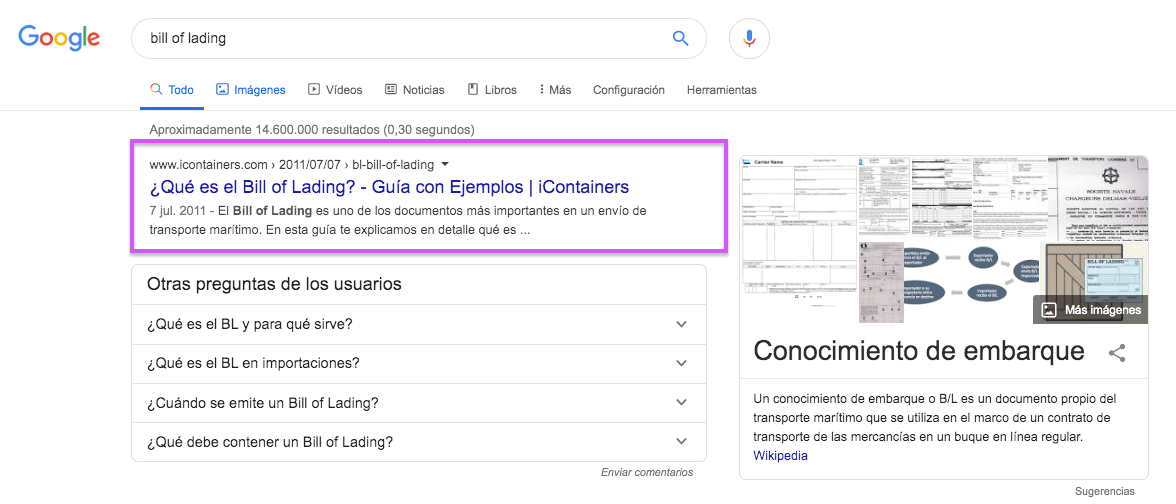1176x504 pixels.
Task: Switch to the Imágenes tab
Action: coord(250,90)
